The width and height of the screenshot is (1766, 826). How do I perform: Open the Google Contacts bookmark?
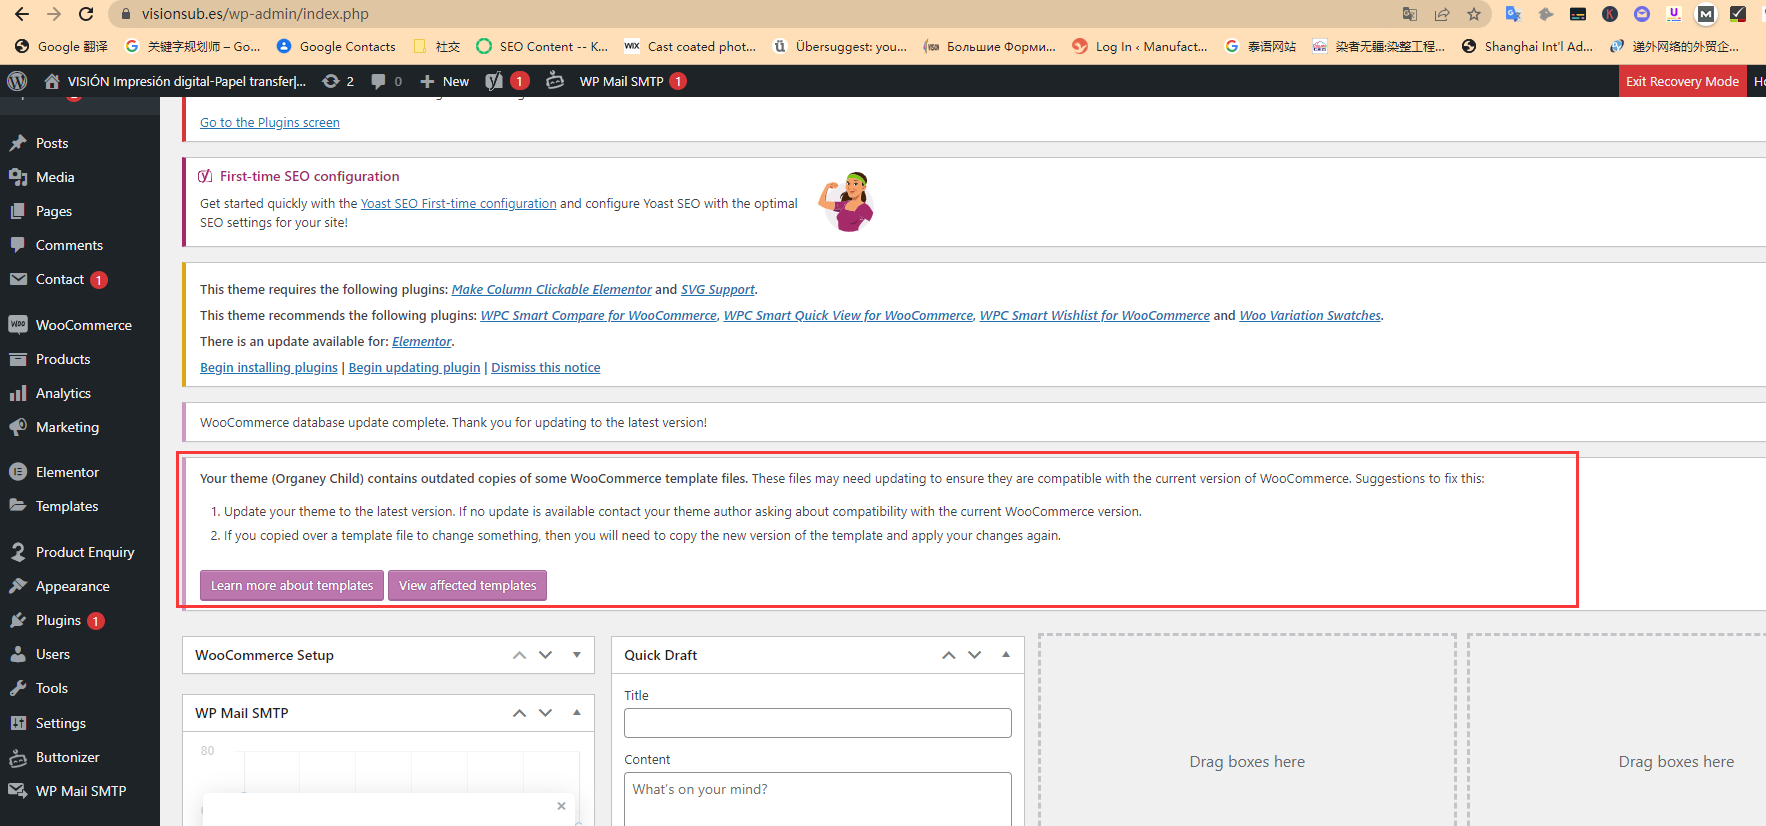click(x=336, y=46)
